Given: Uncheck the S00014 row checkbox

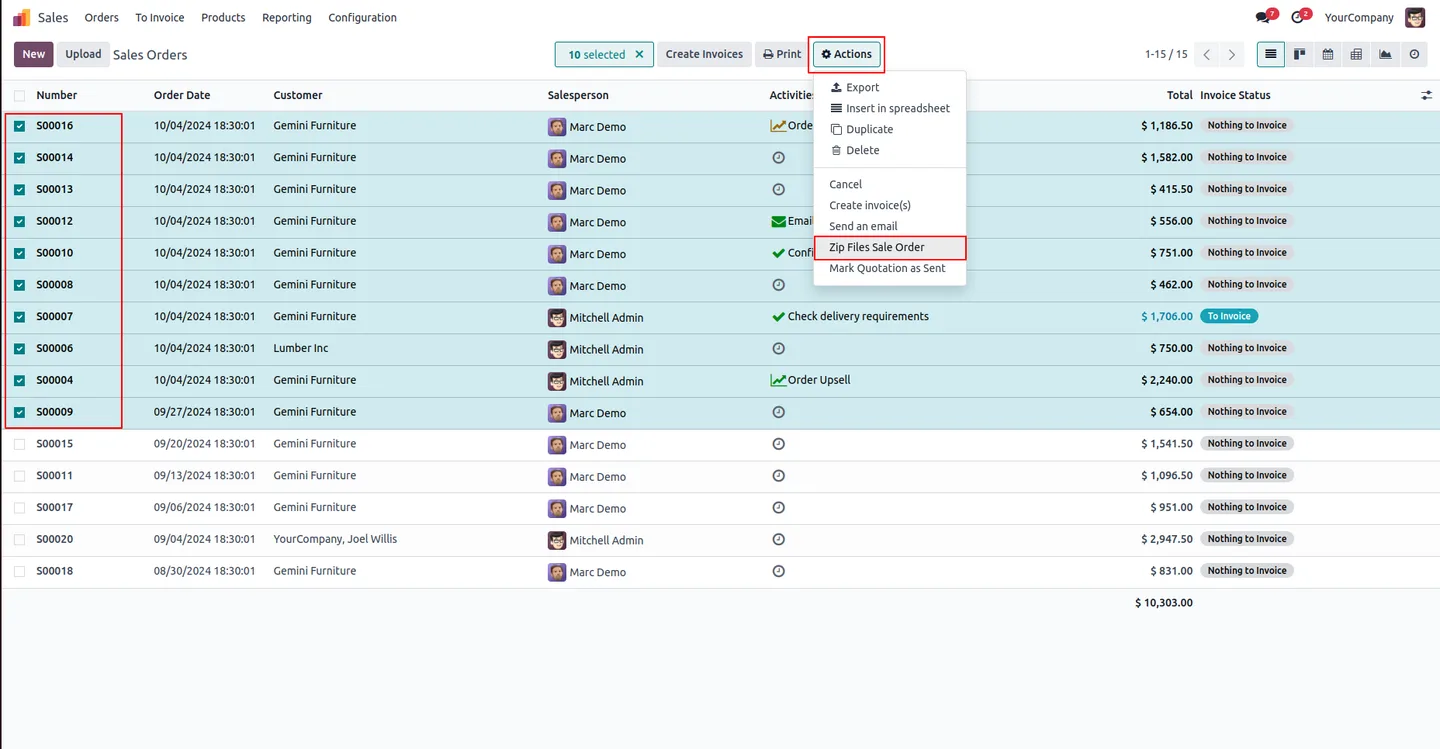Looking at the screenshot, I should tap(20, 158).
